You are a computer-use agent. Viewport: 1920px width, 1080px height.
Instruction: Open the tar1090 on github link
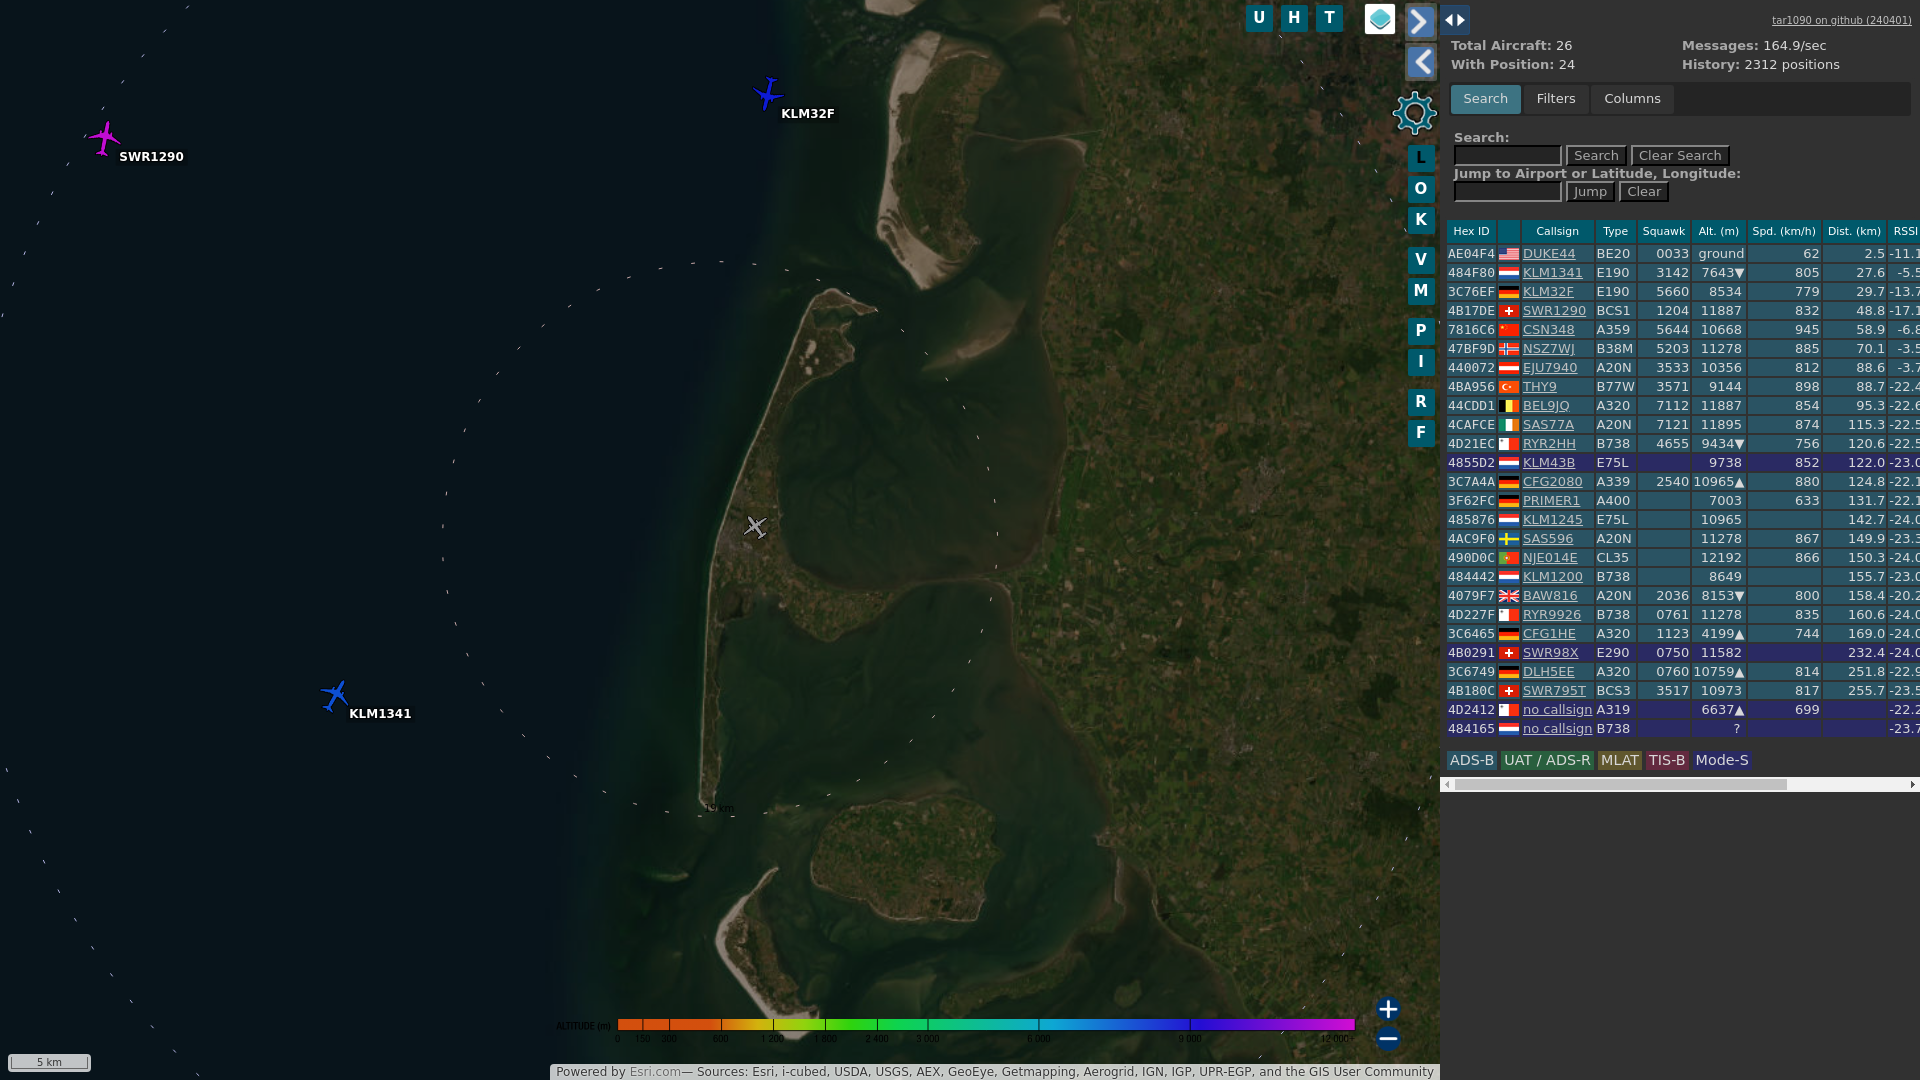pos(1841,20)
